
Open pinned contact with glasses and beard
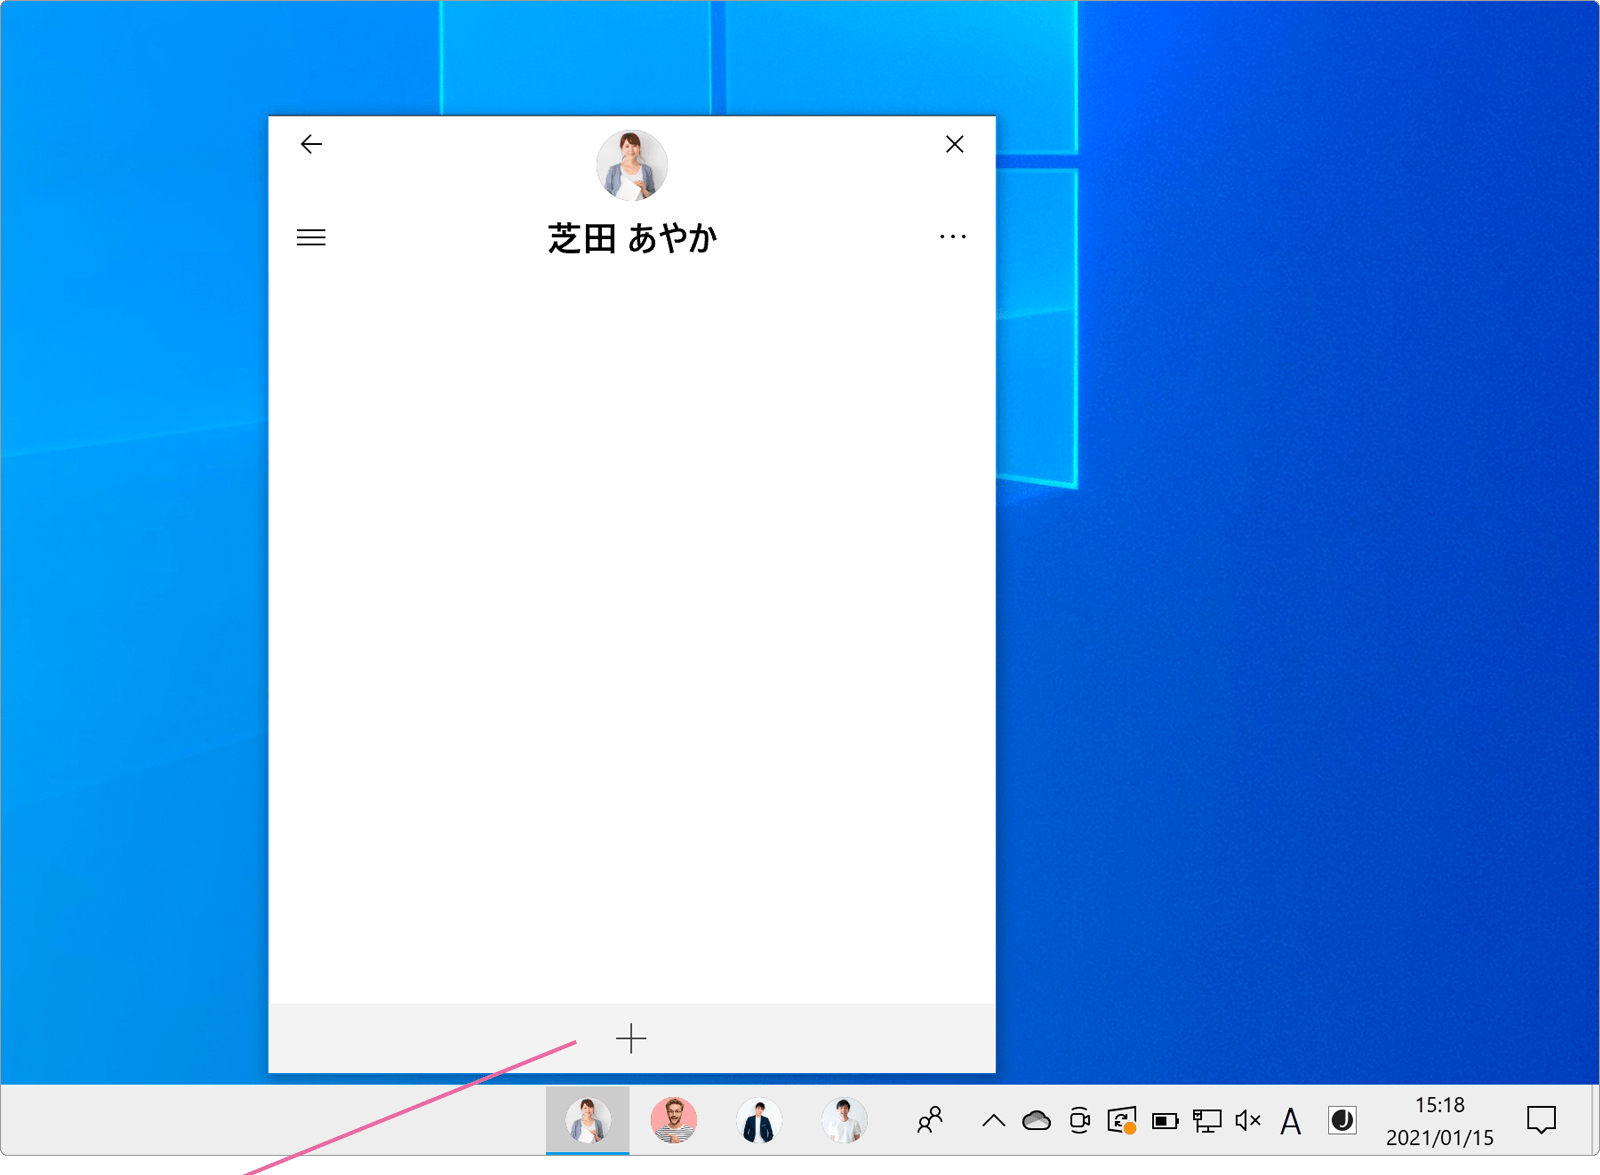[674, 1120]
